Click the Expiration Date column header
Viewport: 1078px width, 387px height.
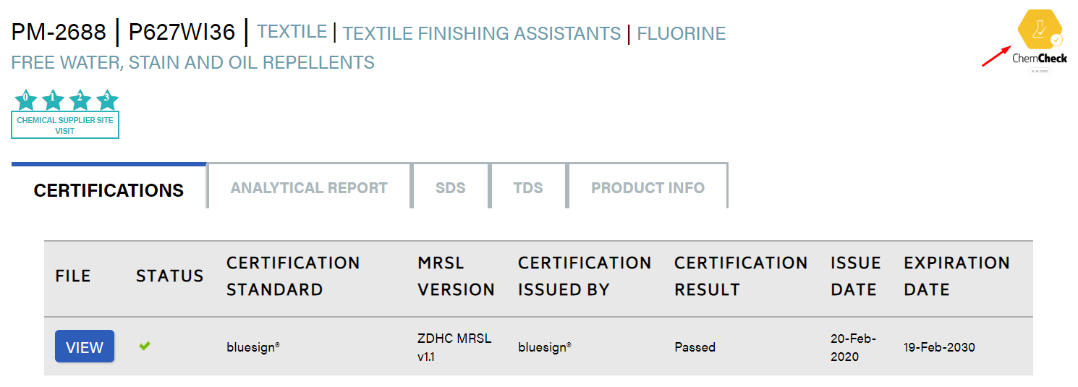956,276
